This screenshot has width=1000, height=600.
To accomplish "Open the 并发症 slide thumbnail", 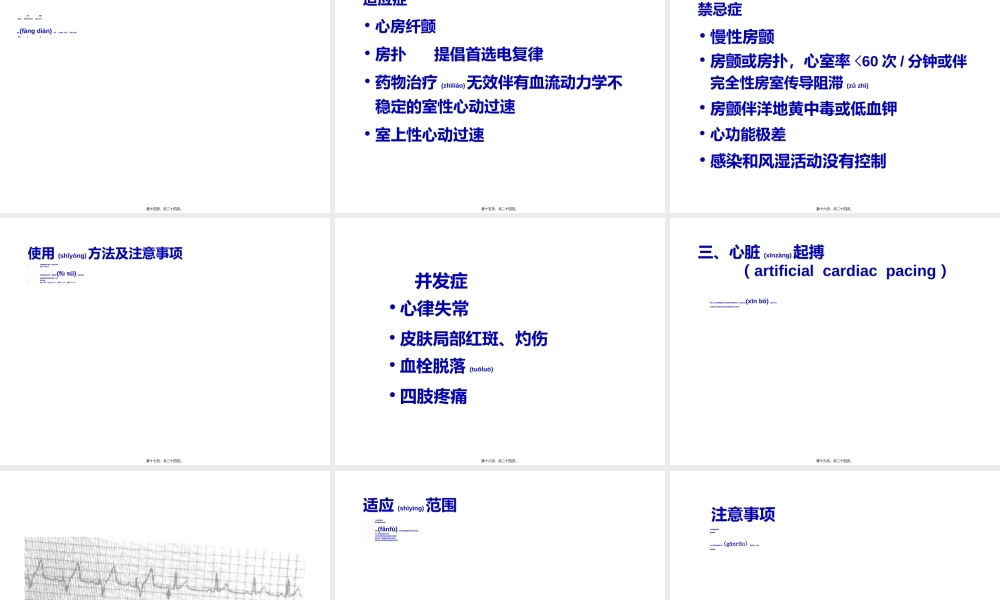I will tap(499, 341).
